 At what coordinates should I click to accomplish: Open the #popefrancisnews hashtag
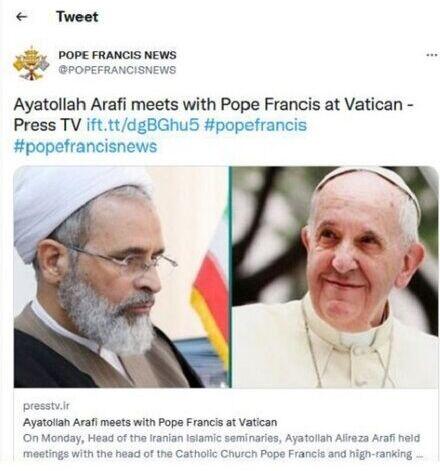pyautogui.click(x=85, y=146)
